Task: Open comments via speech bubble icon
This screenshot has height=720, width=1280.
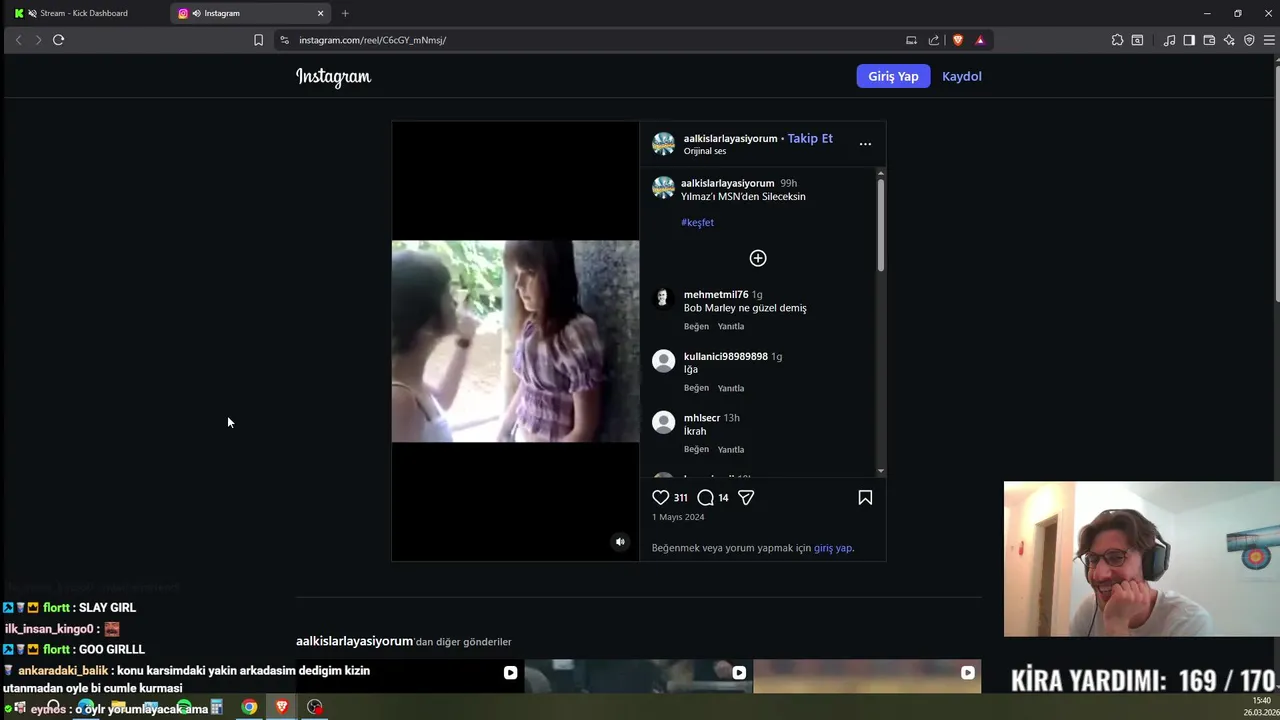Action: (x=705, y=497)
